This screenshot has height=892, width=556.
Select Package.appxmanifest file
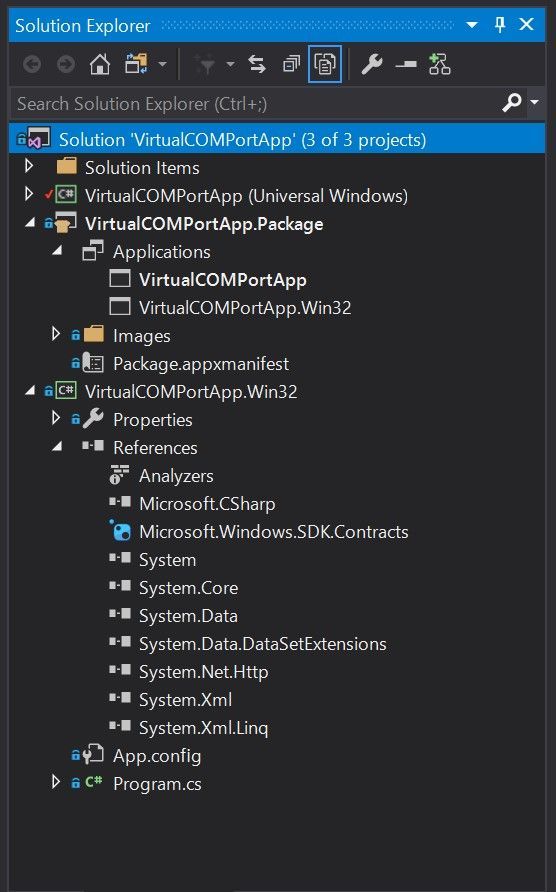201,364
